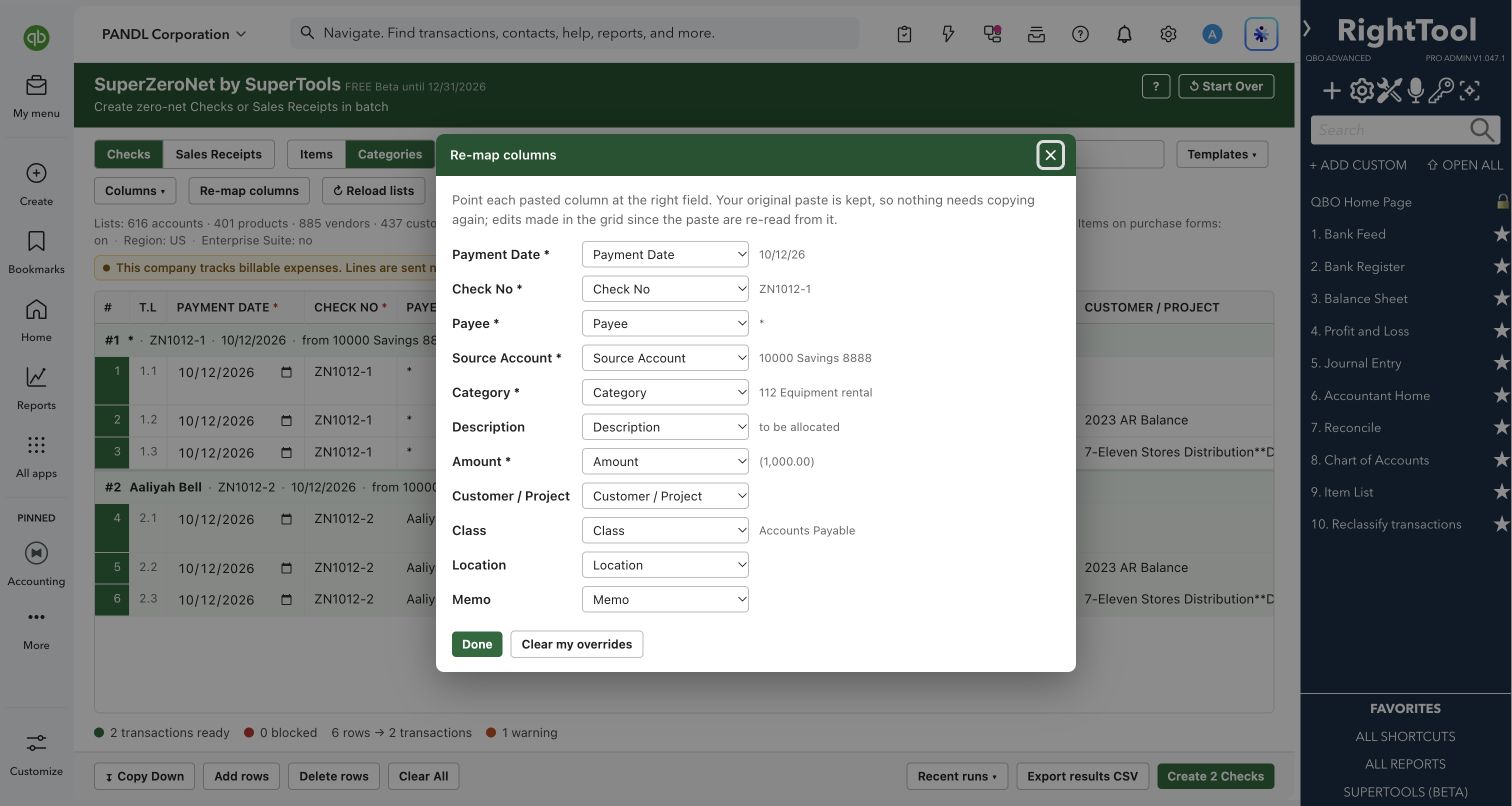Click RightTool key icon
This screenshot has width=1512, height=806.
click(x=1441, y=91)
